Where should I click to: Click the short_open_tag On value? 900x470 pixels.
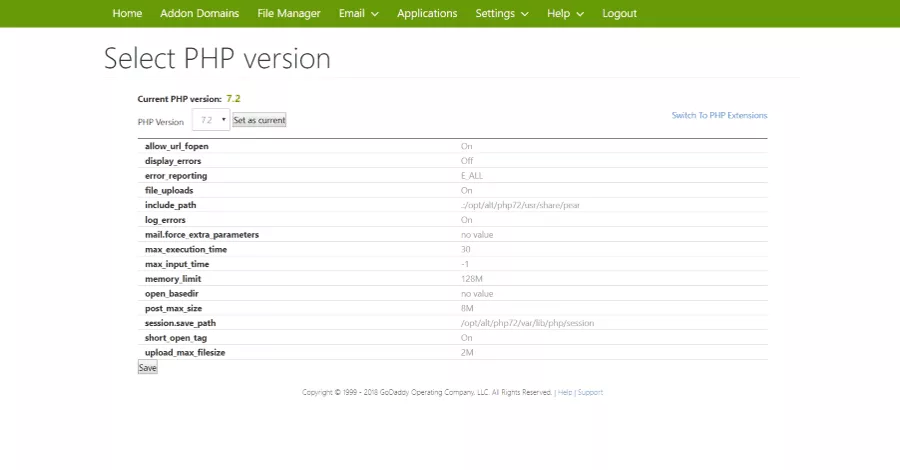(x=467, y=338)
